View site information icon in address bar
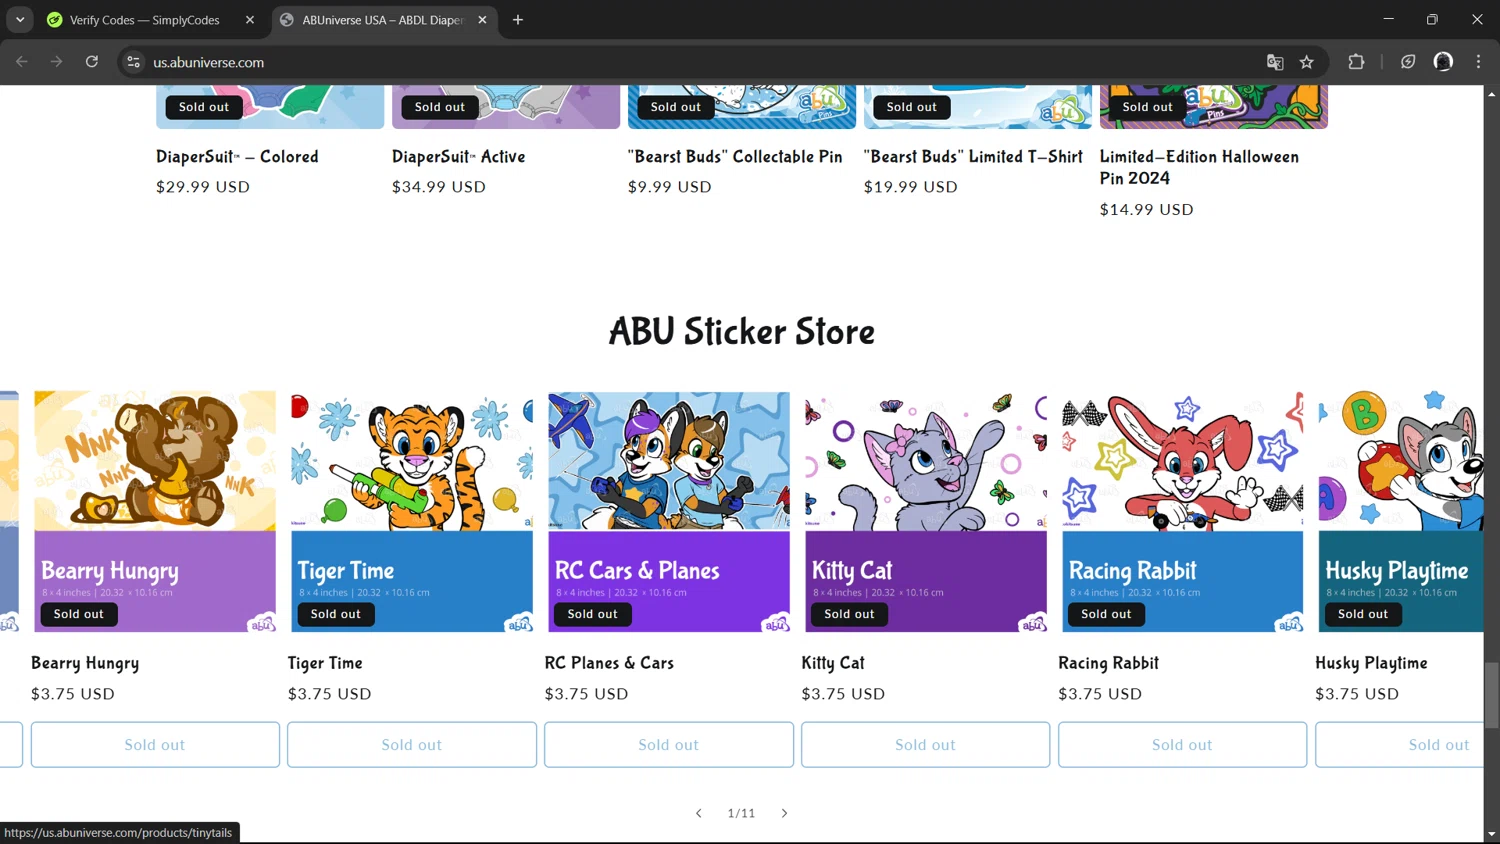Viewport: 1500px width, 844px height. [133, 62]
